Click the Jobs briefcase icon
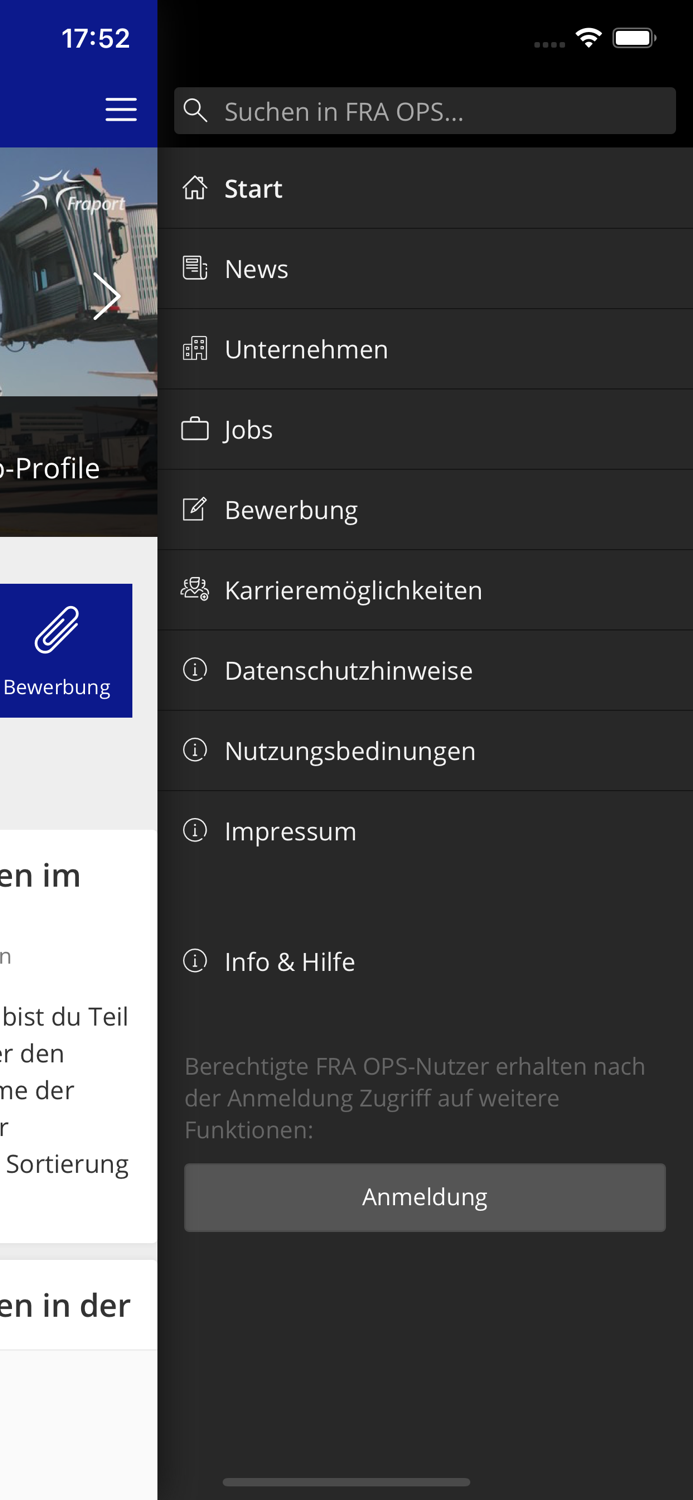 pyautogui.click(x=196, y=428)
